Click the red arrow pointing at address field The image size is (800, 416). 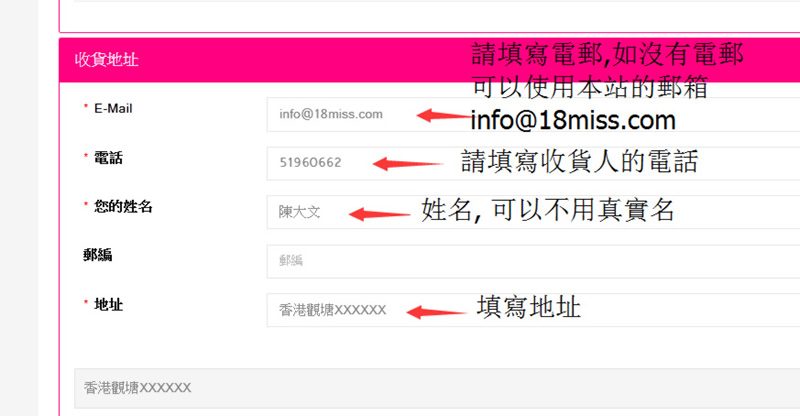pyautogui.click(x=436, y=312)
